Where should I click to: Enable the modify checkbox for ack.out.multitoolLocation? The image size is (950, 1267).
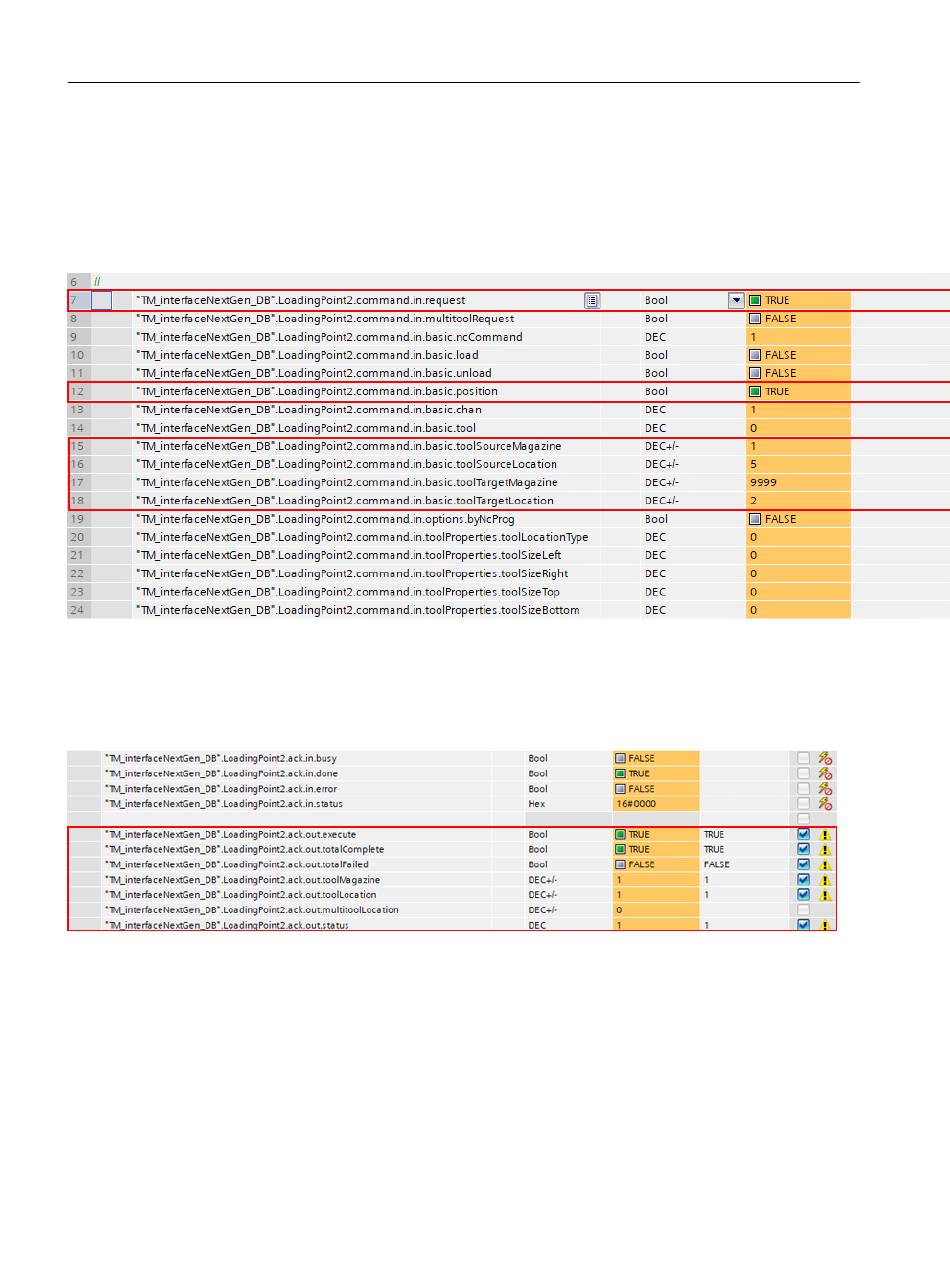[x=803, y=910]
